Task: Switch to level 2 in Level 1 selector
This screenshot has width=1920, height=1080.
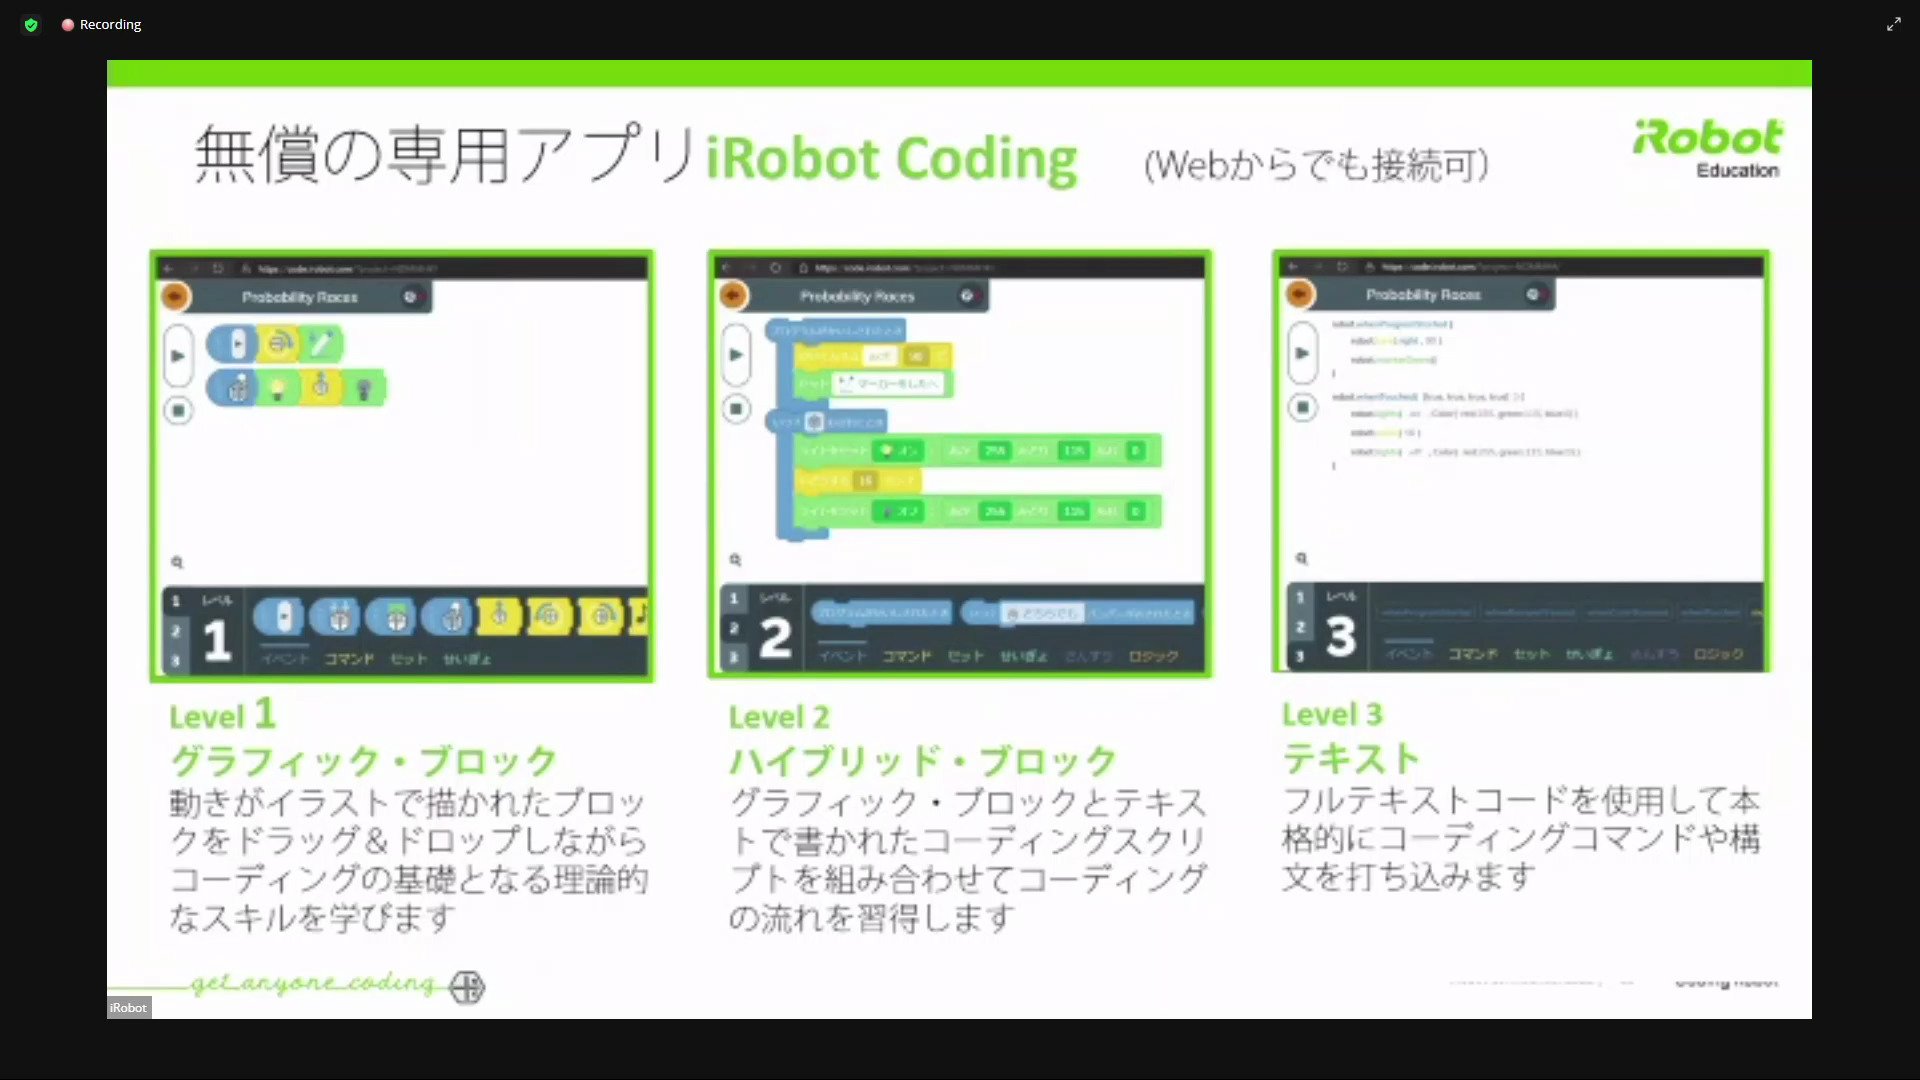Action: [x=176, y=630]
